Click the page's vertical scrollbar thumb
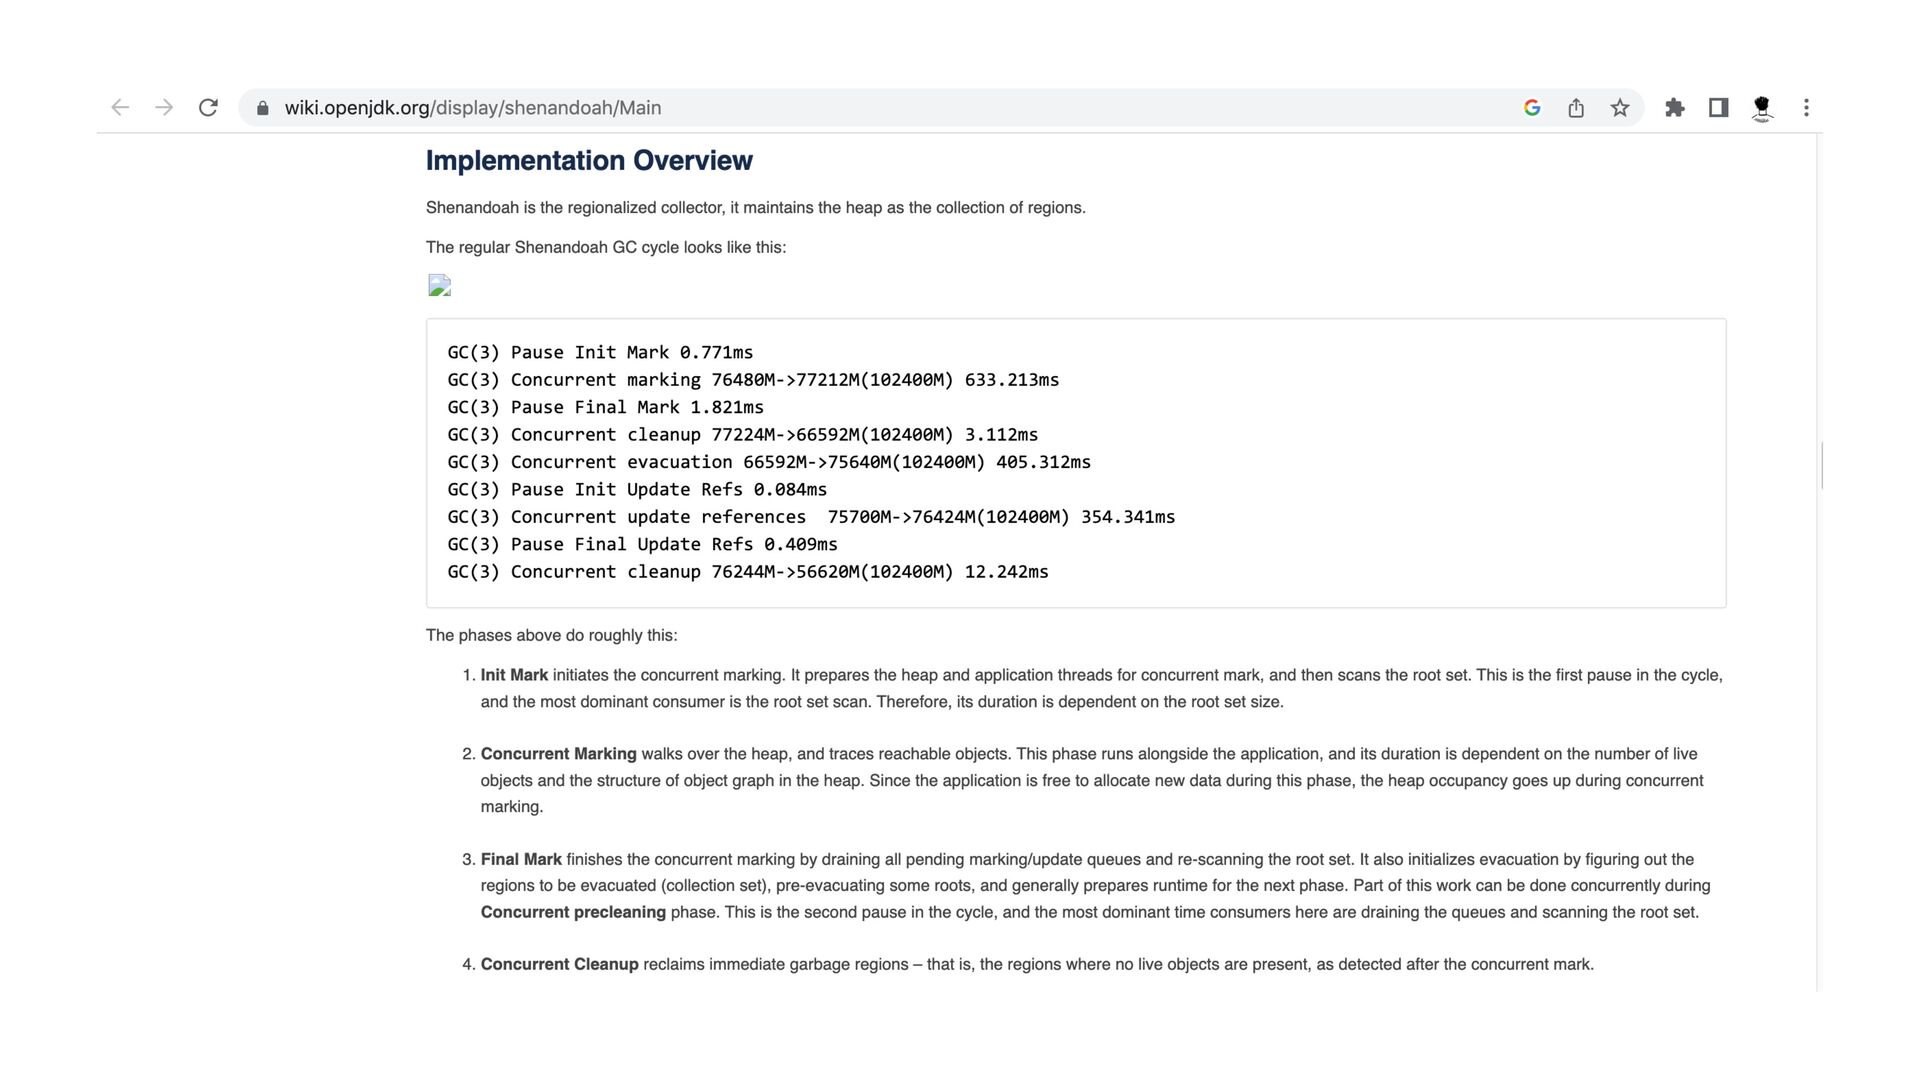This screenshot has width=1920, height=1080. 1822,465
